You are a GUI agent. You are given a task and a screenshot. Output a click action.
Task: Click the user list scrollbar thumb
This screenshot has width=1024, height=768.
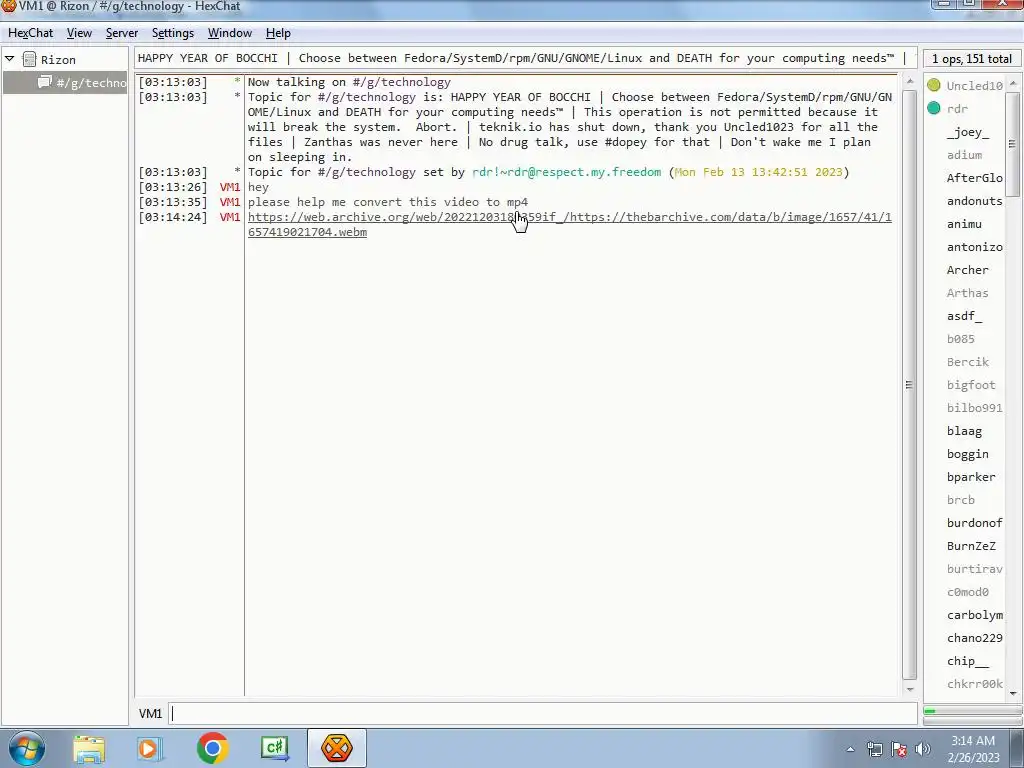tap(1013, 144)
